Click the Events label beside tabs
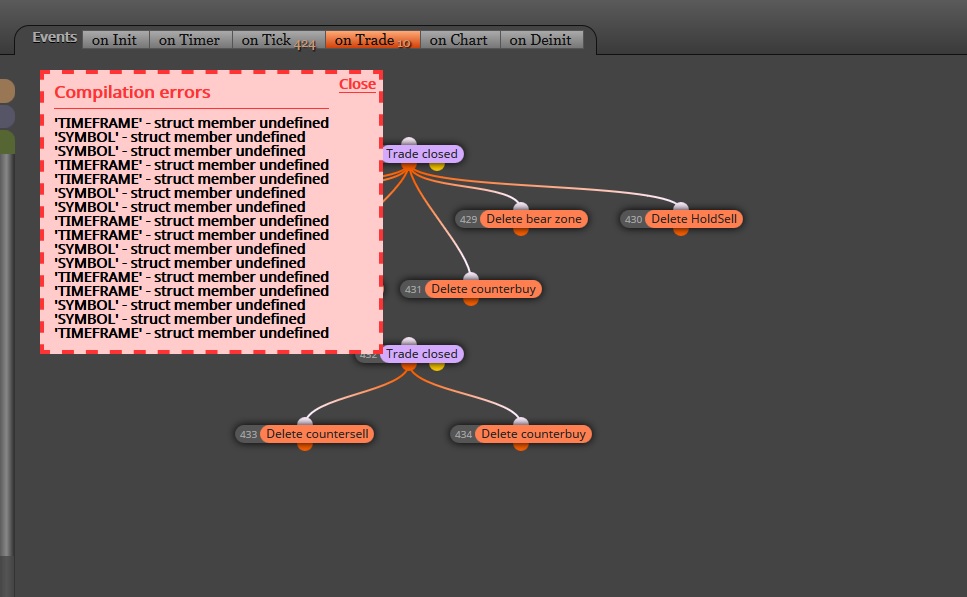Screen dimensions: 967x597 [54, 38]
